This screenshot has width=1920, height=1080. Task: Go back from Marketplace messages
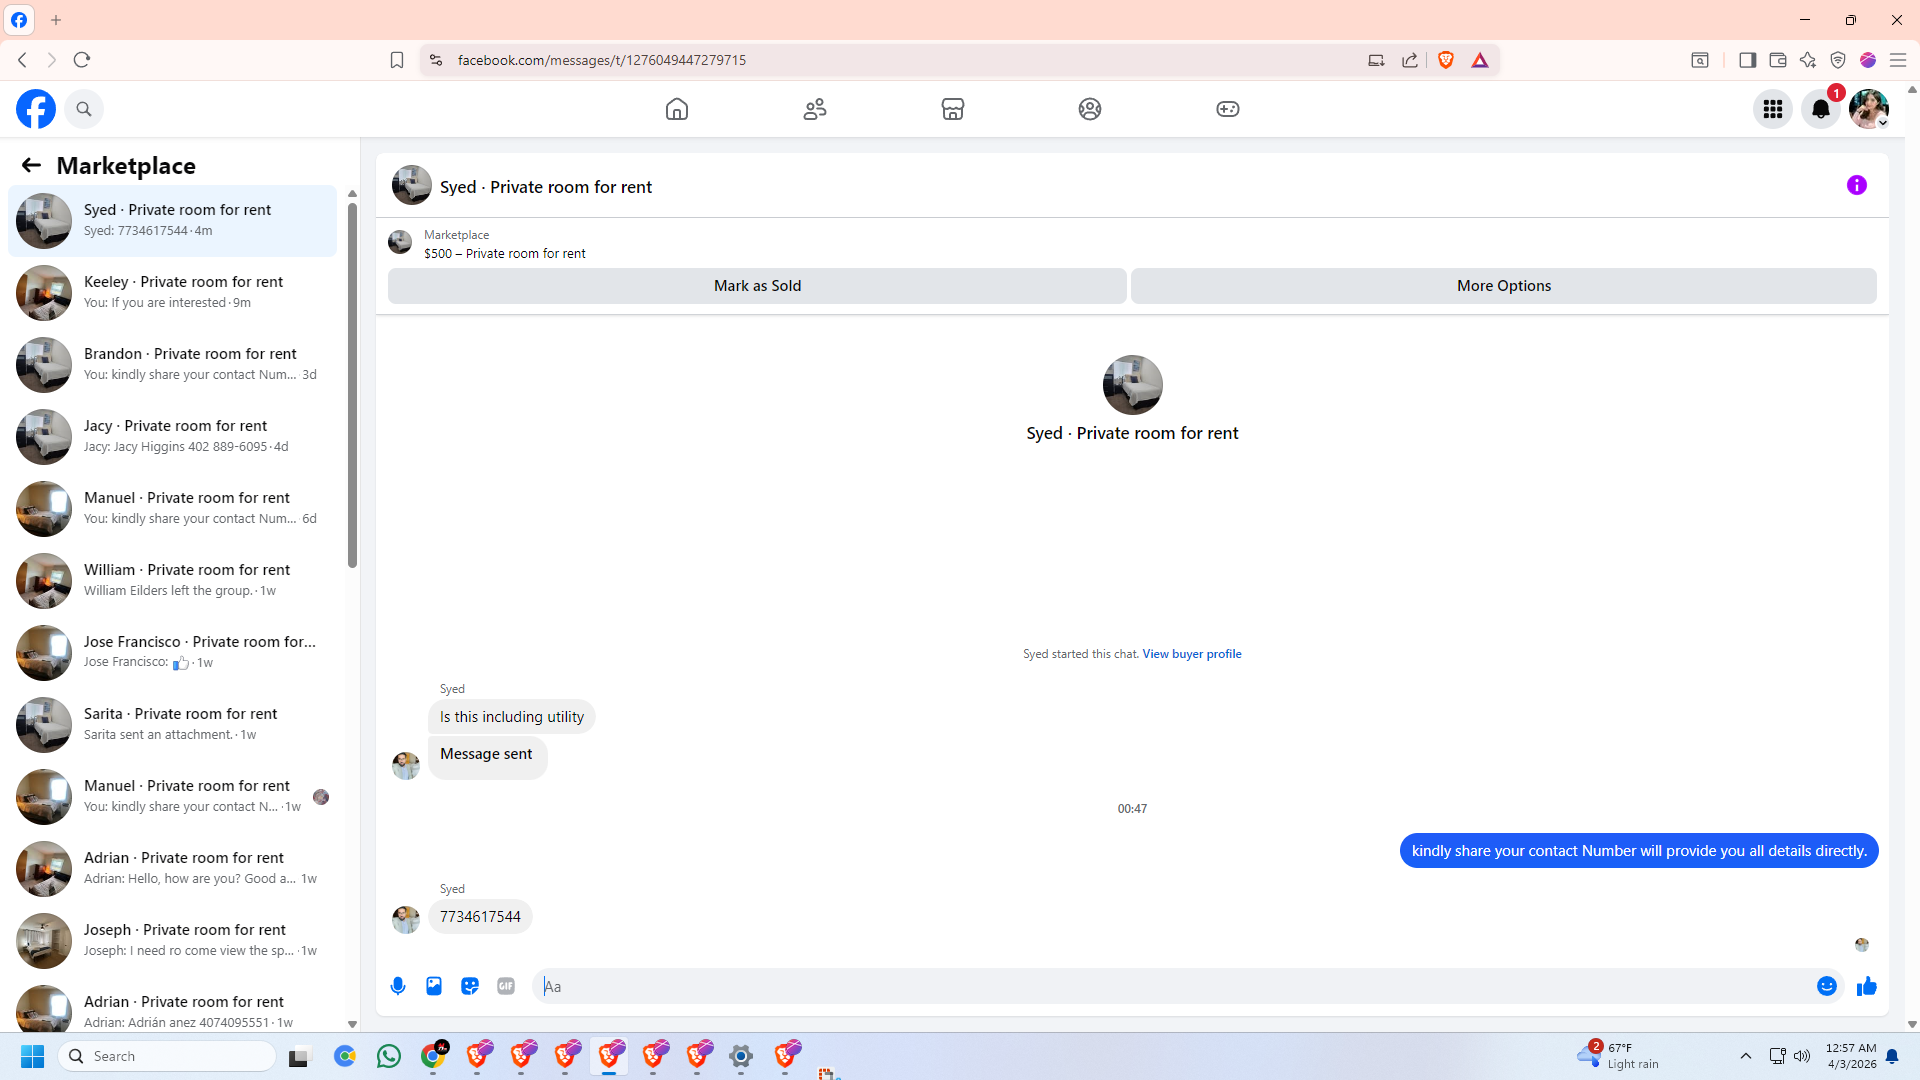pos(31,165)
